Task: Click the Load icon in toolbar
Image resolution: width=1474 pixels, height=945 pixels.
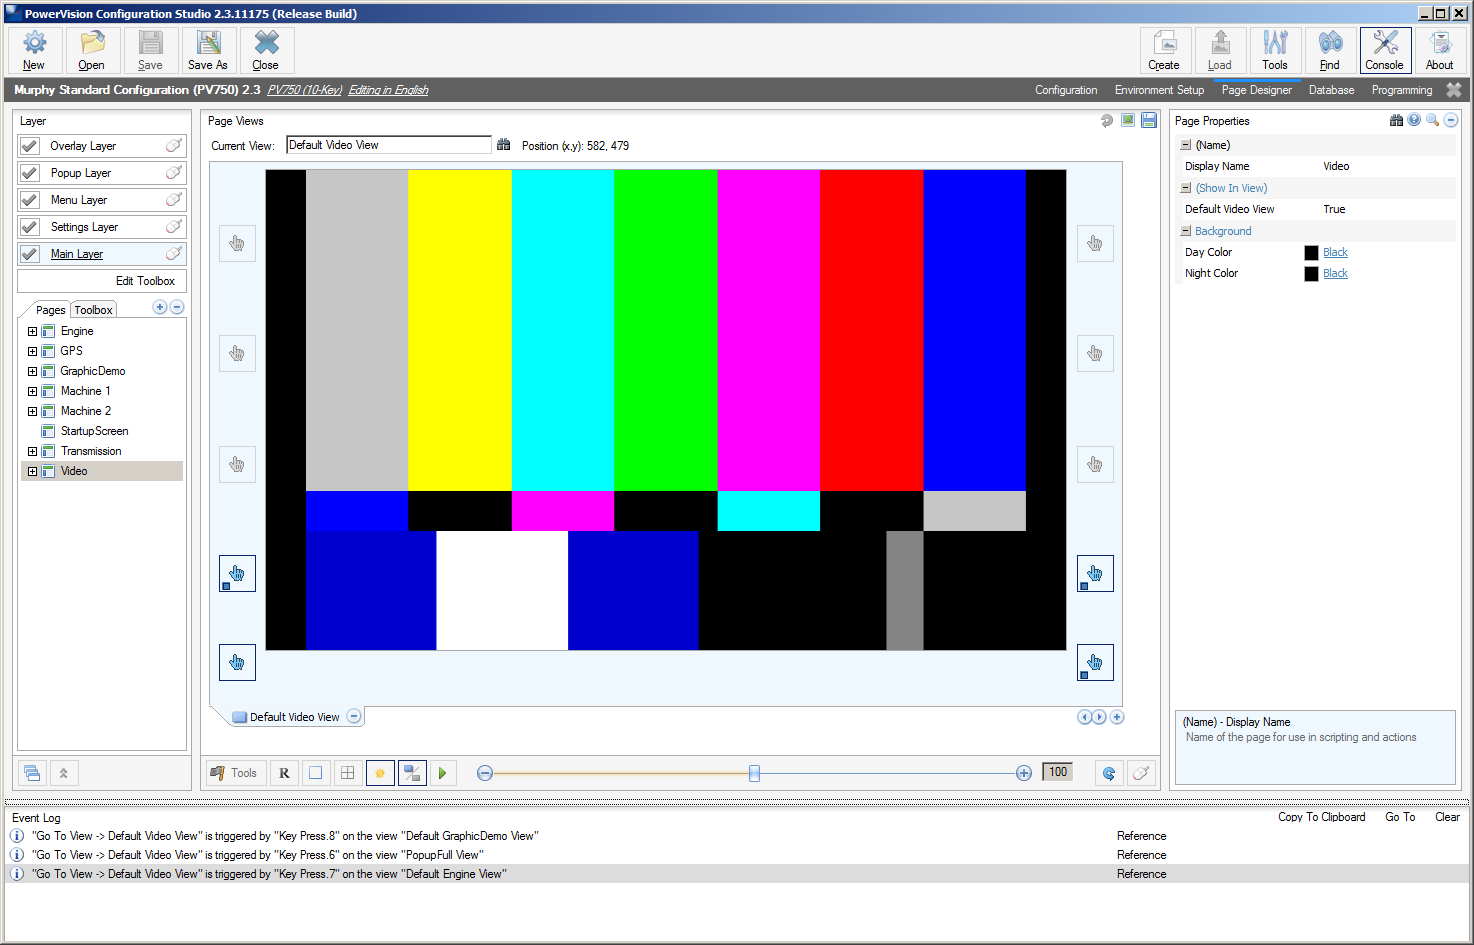Action: click(x=1220, y=50)
